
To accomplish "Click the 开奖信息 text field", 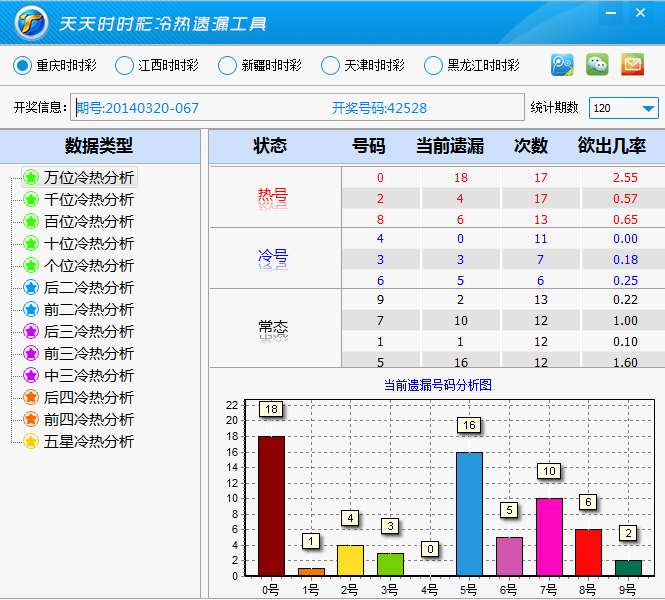I will point(297,107).
